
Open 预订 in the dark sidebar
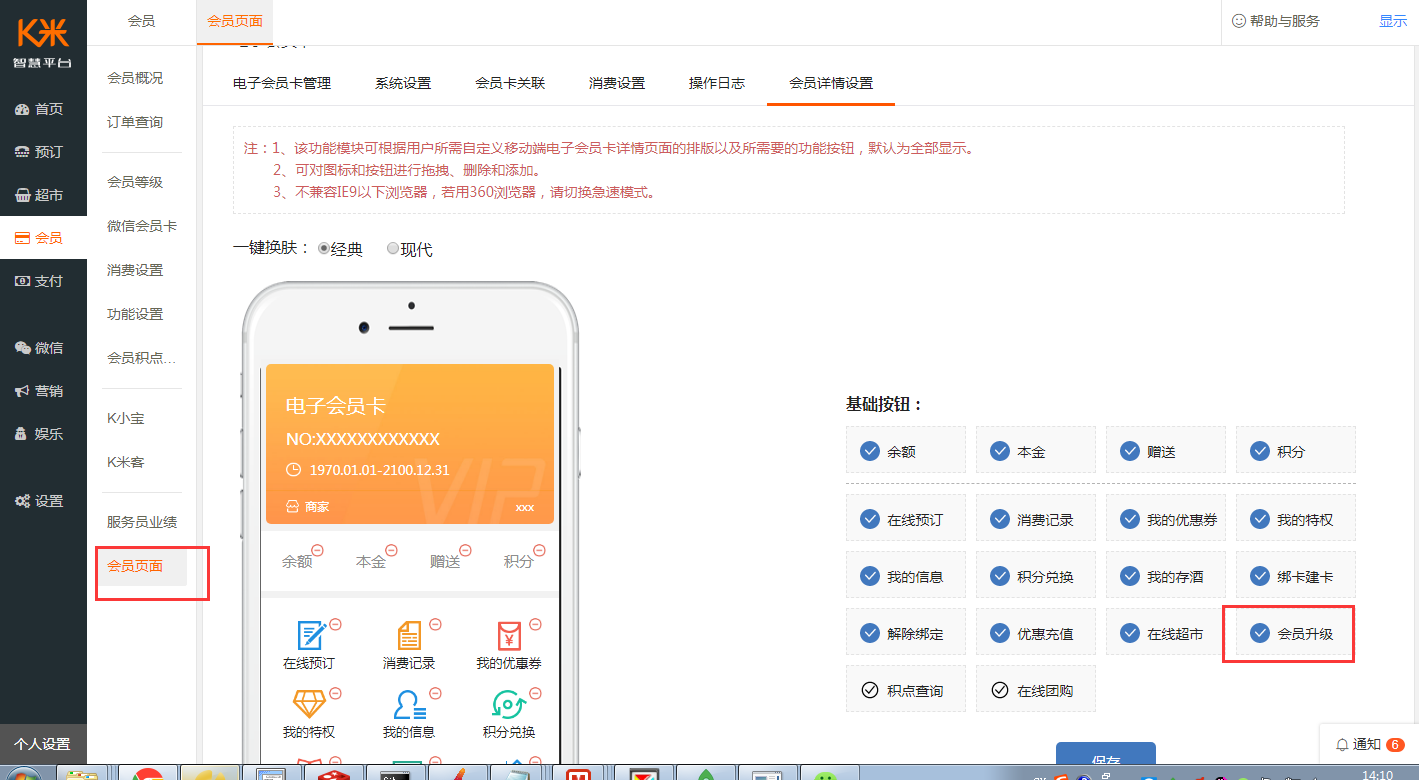tap(40, 152)
